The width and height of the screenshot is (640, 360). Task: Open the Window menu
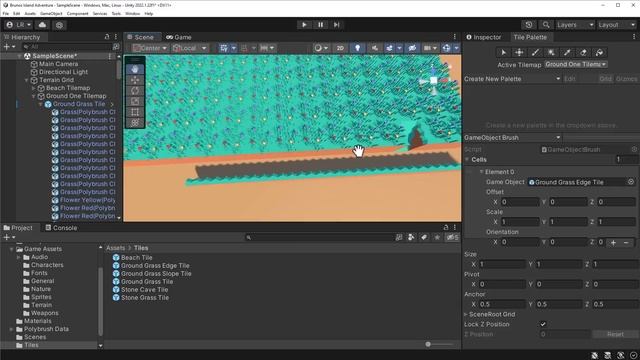[132, 13]
